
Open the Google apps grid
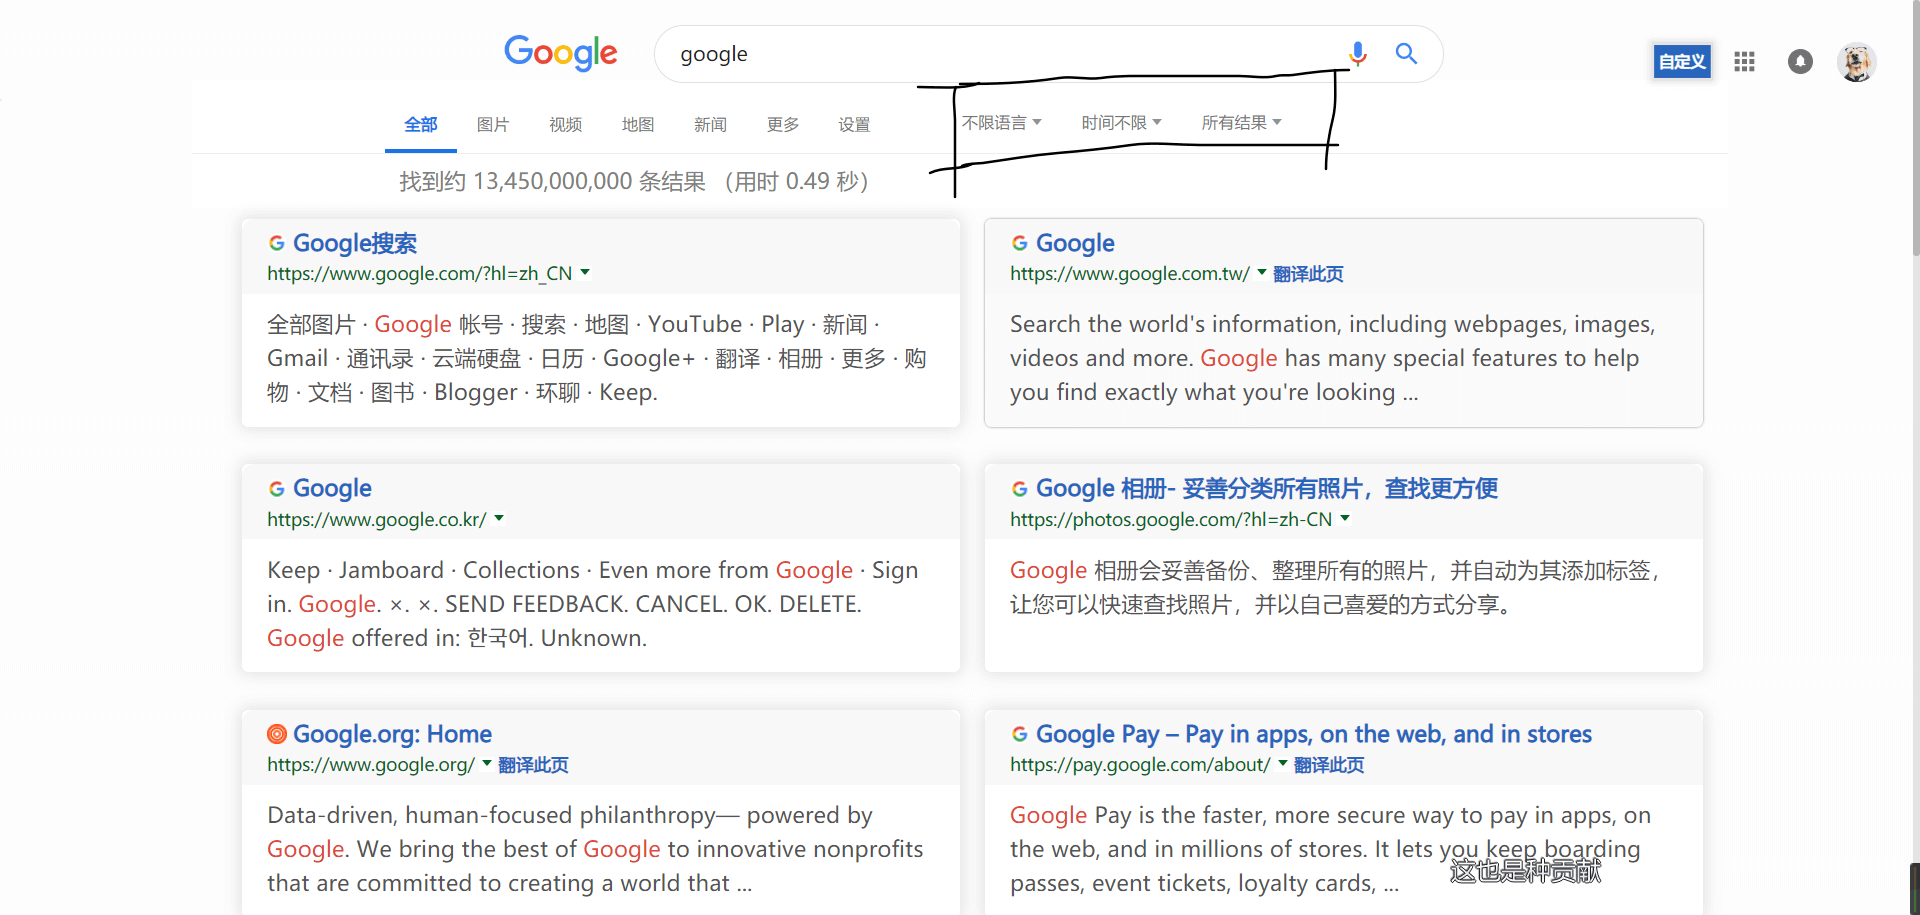tap(1744, 62)
